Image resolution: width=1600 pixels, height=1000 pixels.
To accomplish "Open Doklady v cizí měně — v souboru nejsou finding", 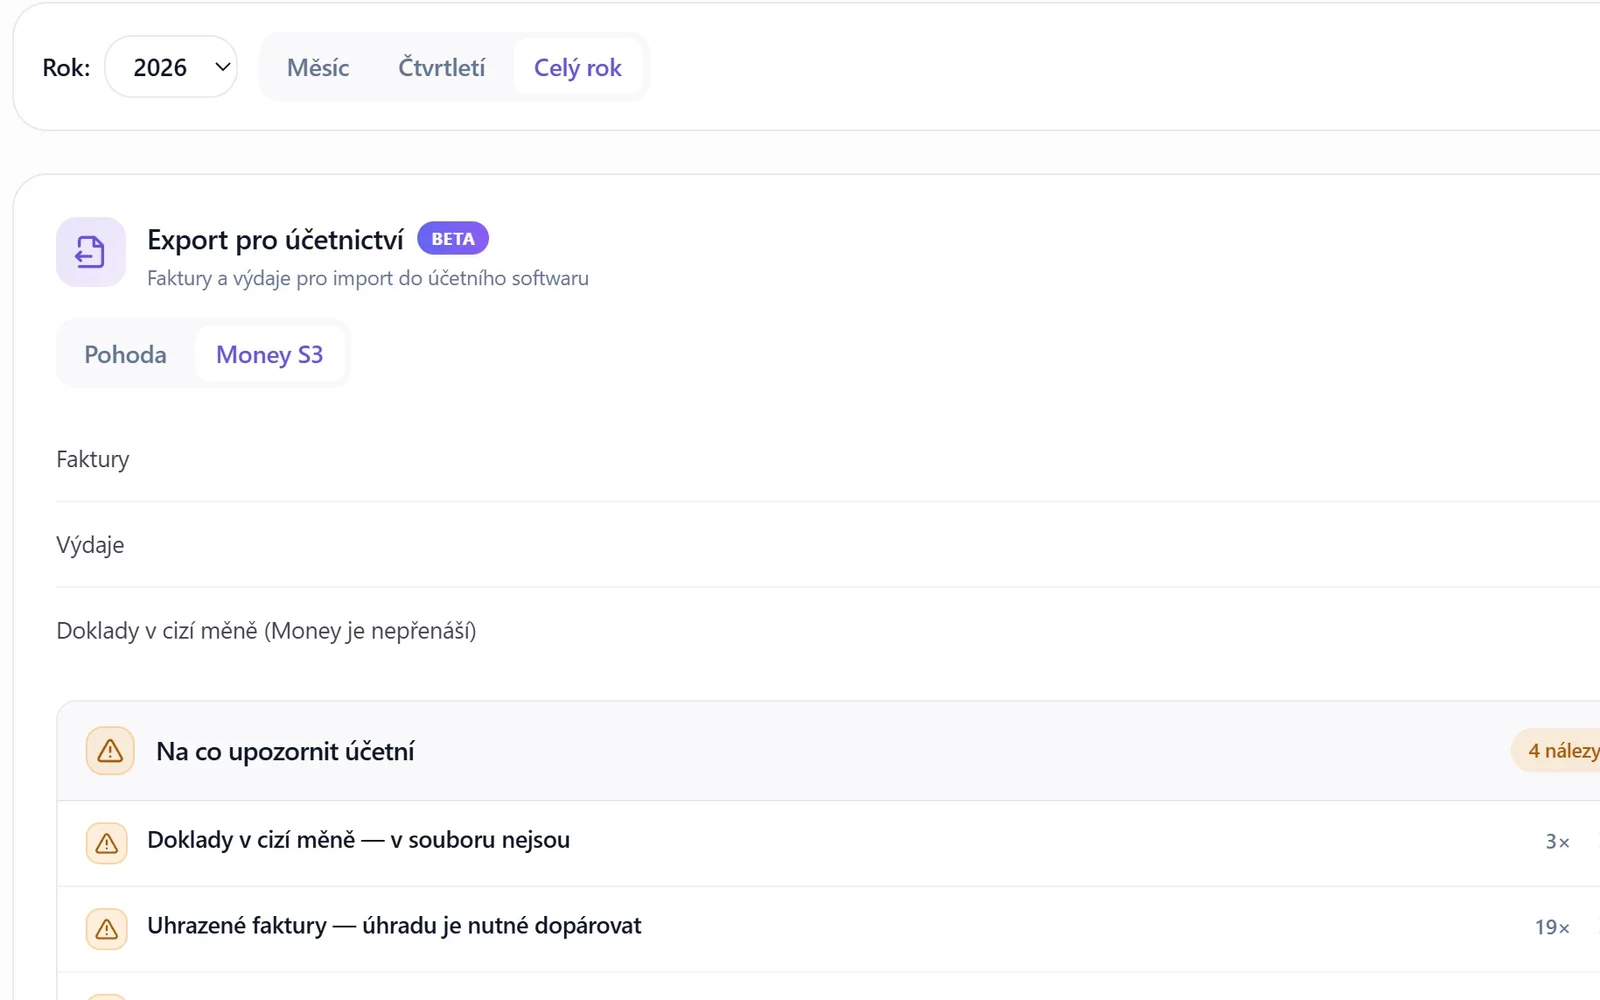I will pos(829,843).
